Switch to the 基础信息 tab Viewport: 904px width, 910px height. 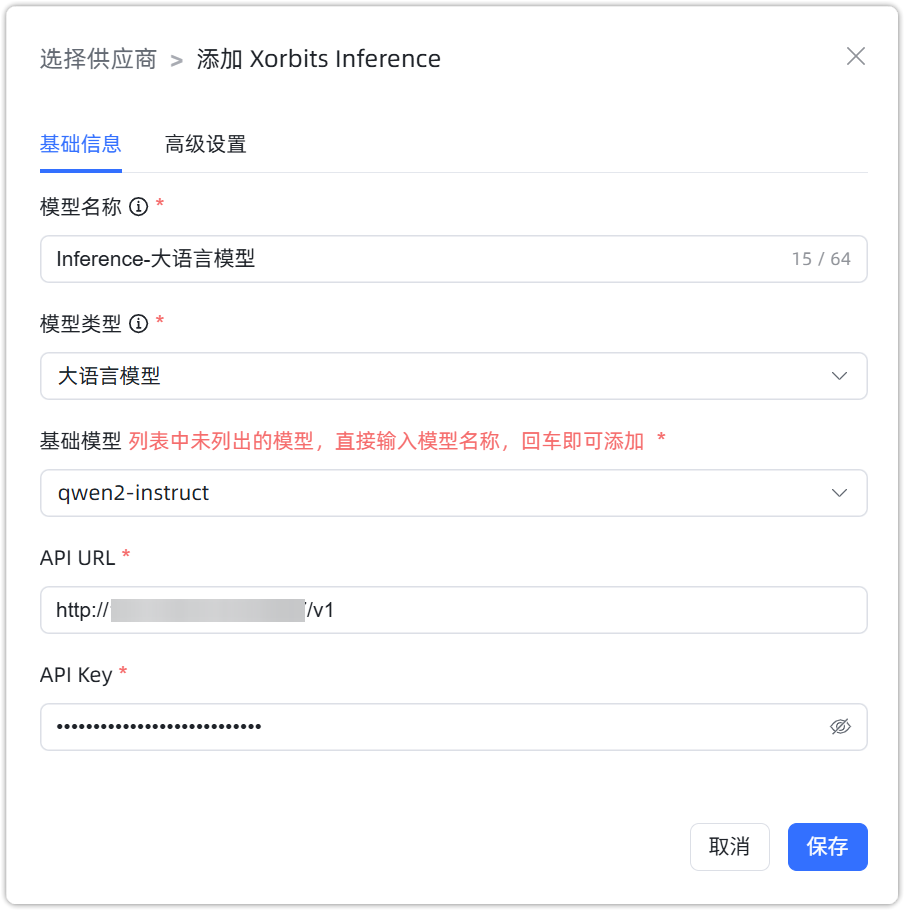(80, 144)
